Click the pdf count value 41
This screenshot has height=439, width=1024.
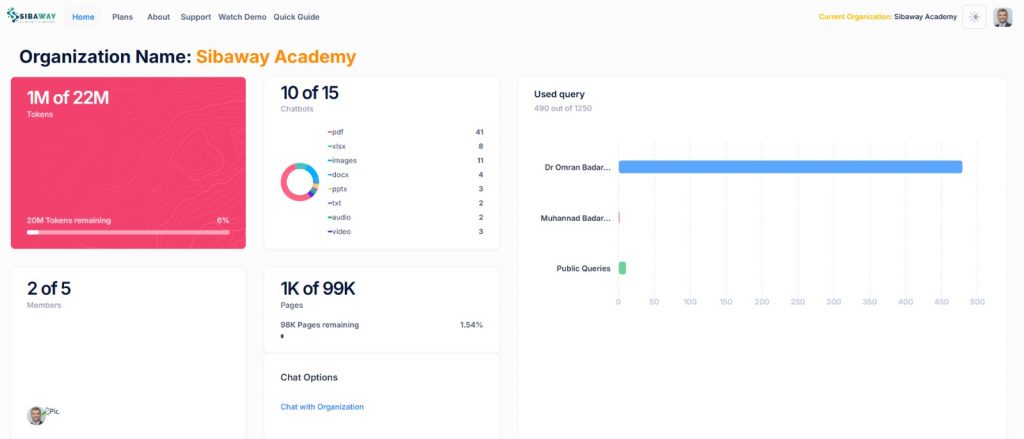pyautogui.click(x=479, y=132)
